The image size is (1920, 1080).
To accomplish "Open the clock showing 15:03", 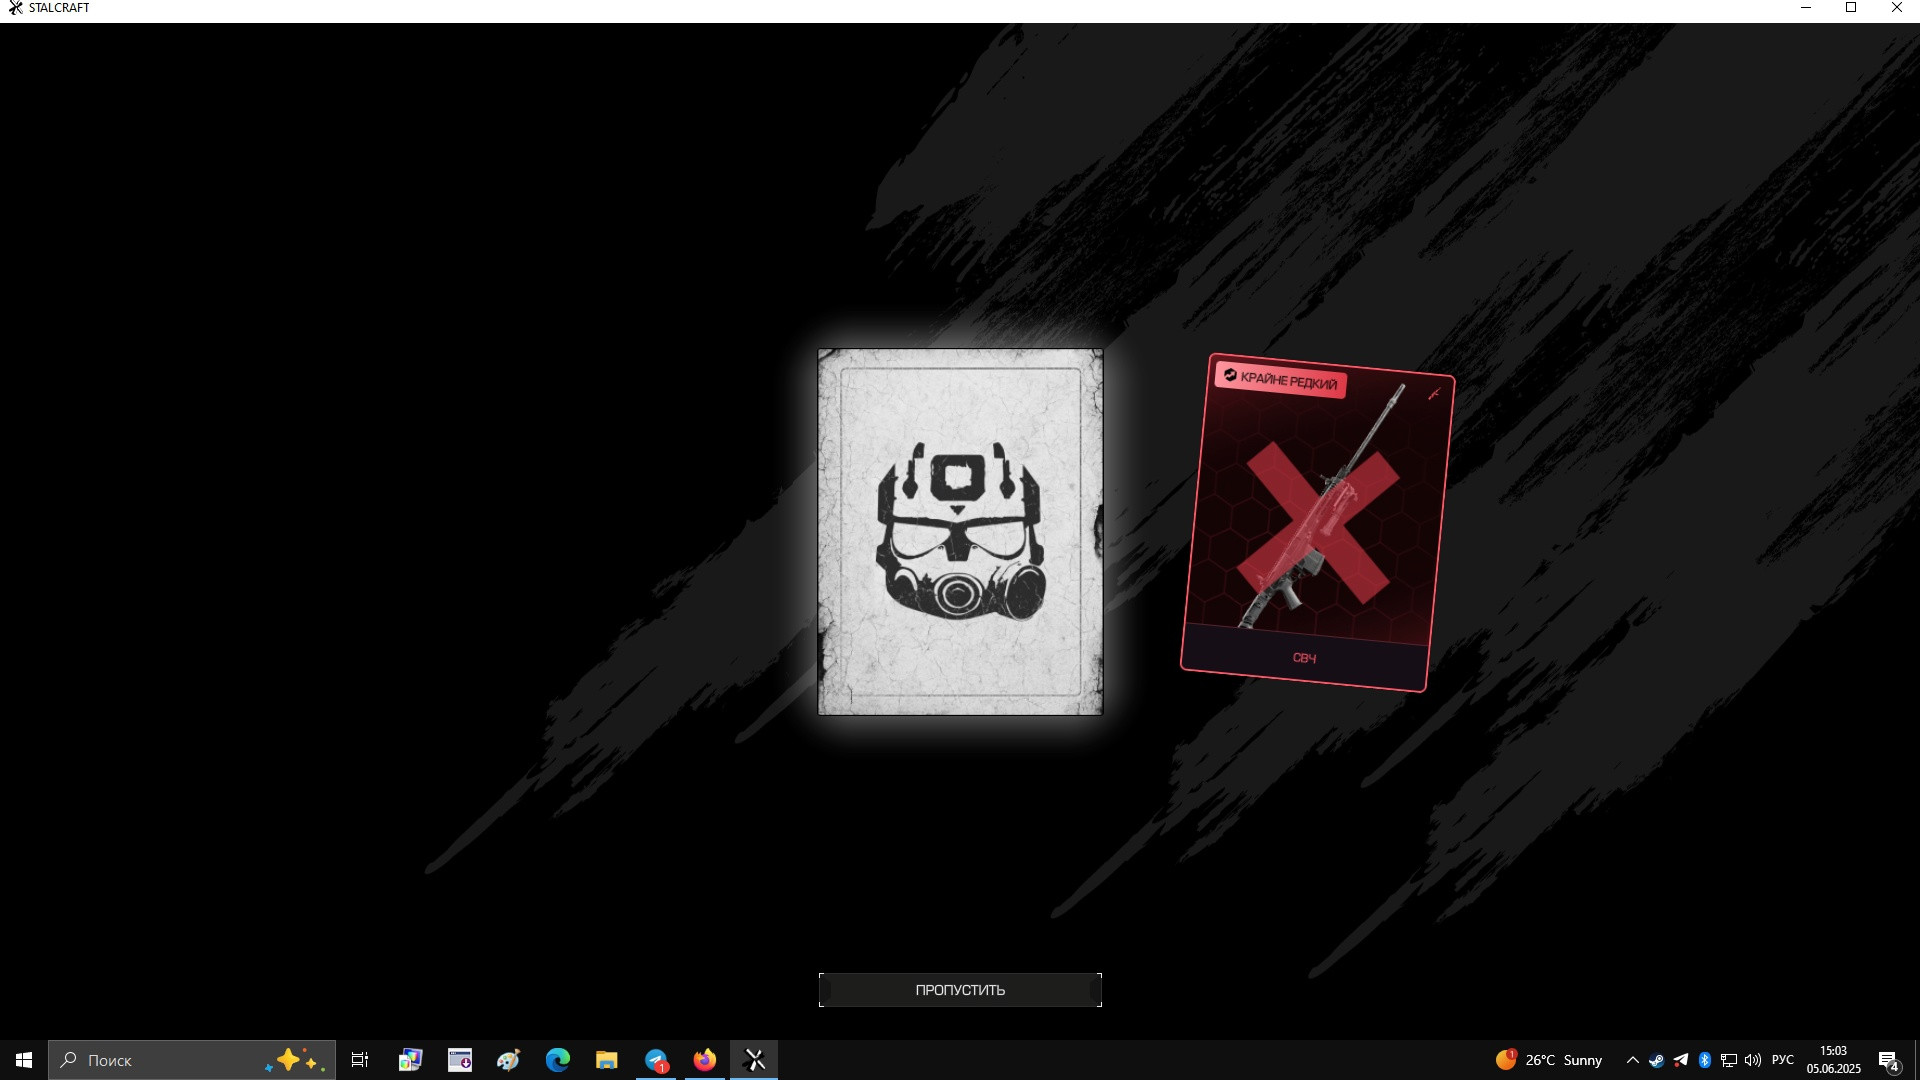I will [x=1833, y=1060].
